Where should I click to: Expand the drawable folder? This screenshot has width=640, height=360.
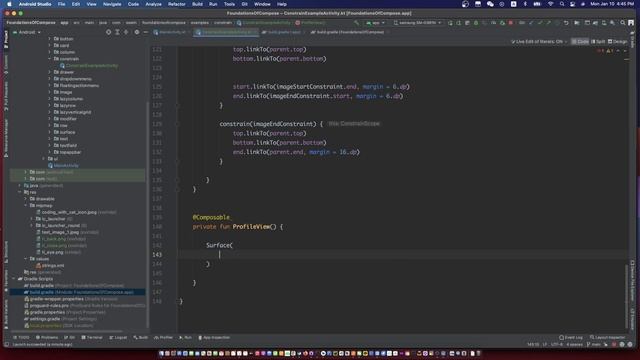(x=26, y=199)
